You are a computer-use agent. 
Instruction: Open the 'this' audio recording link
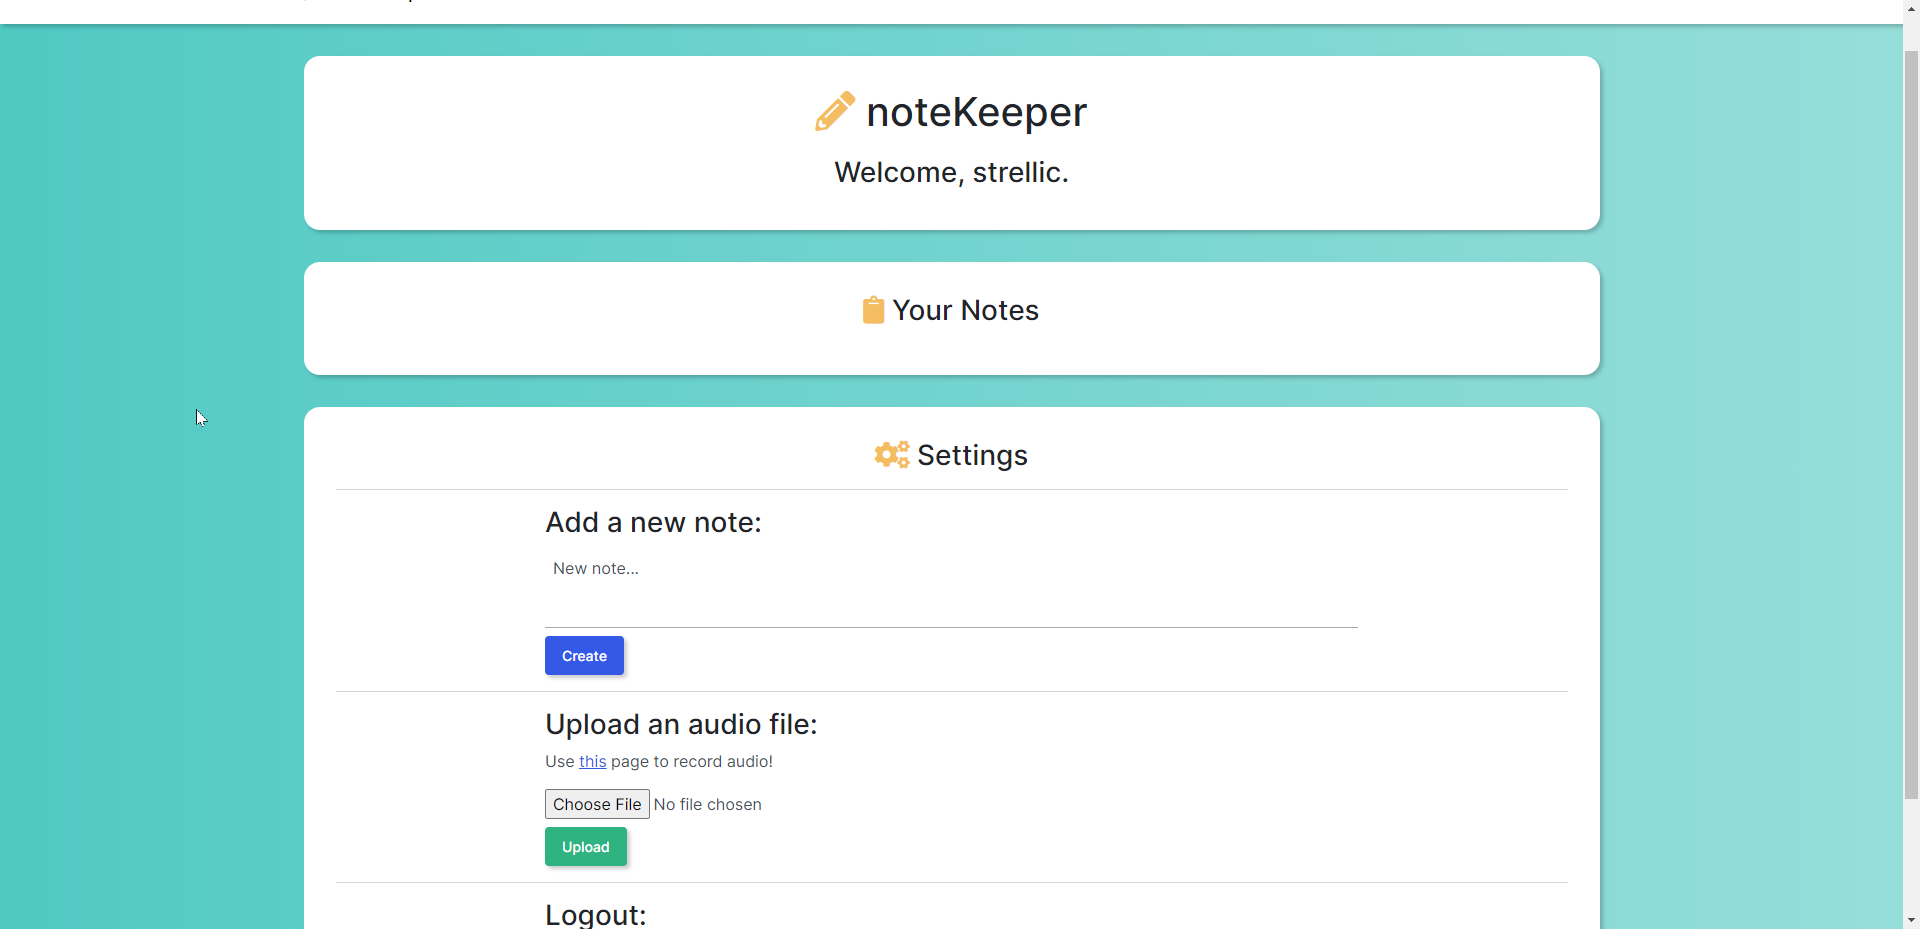coord(592,762)
